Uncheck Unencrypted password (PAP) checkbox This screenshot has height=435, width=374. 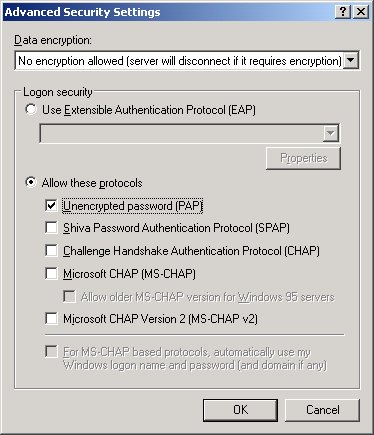pos(51,205)
